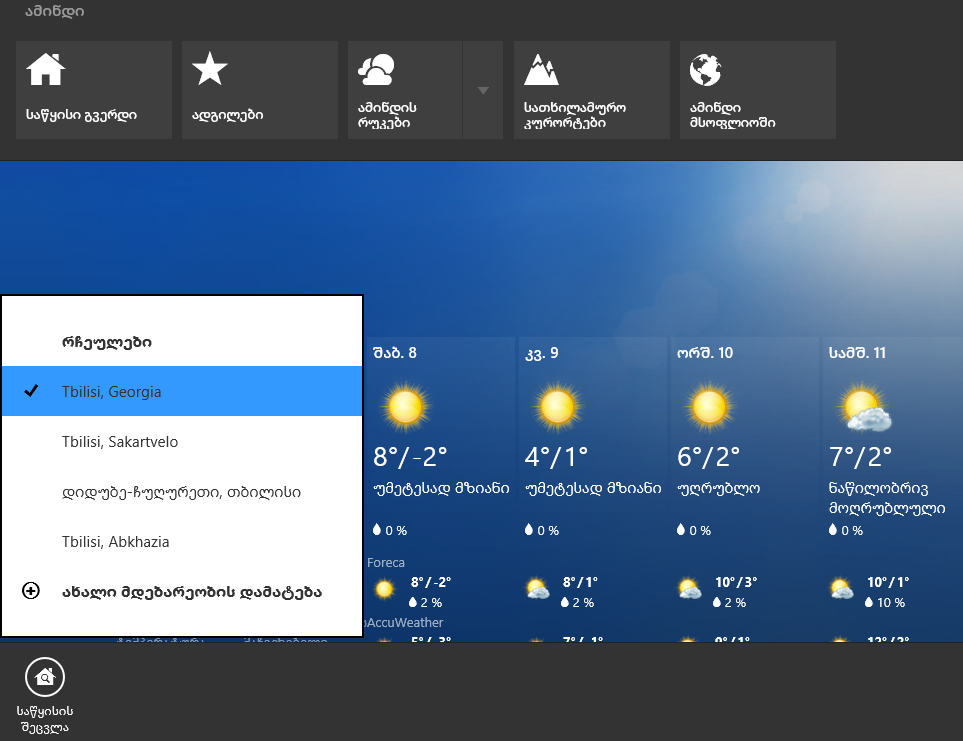This screenshot has height=741, width=963.
Task: Select Tbilisi, Abkhazia from the list
Action: pos(182,541)
